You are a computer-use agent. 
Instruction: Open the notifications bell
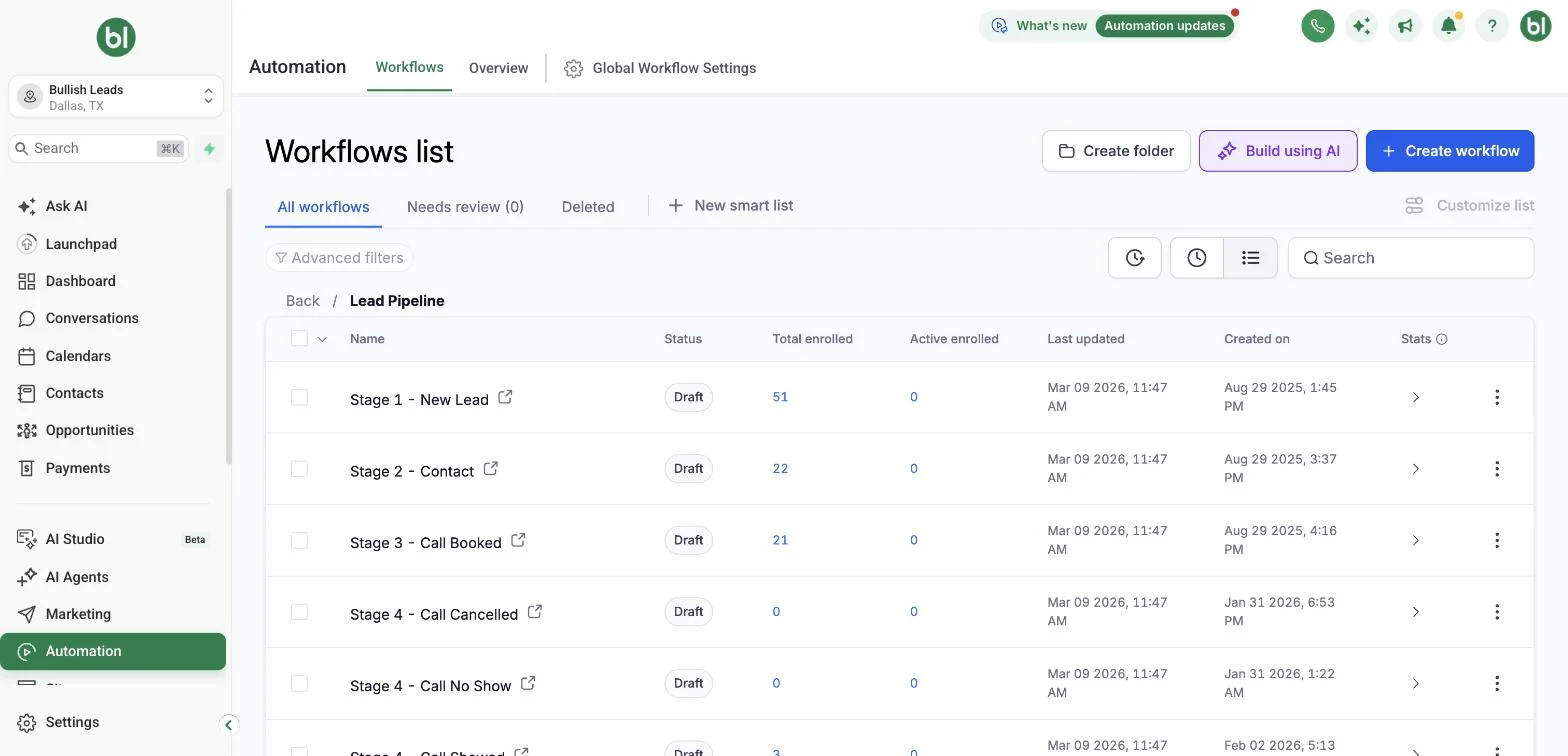(x=1448, y=26)
